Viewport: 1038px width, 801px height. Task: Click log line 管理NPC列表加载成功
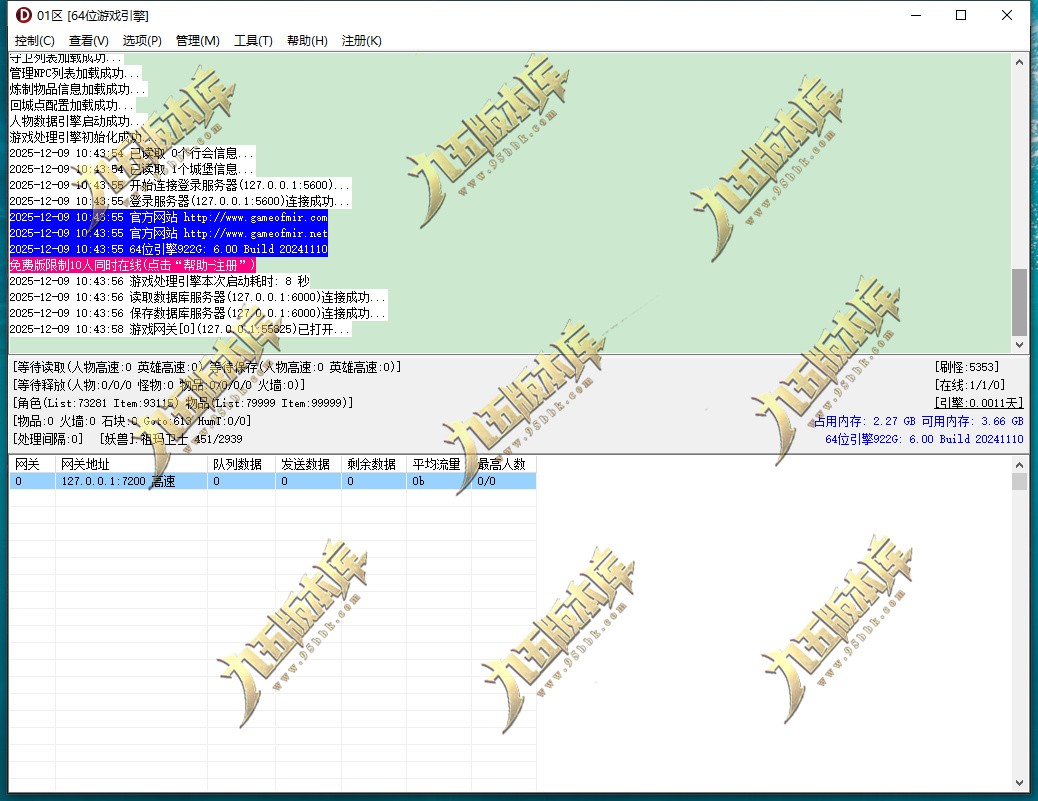click(x=75, y=73)
